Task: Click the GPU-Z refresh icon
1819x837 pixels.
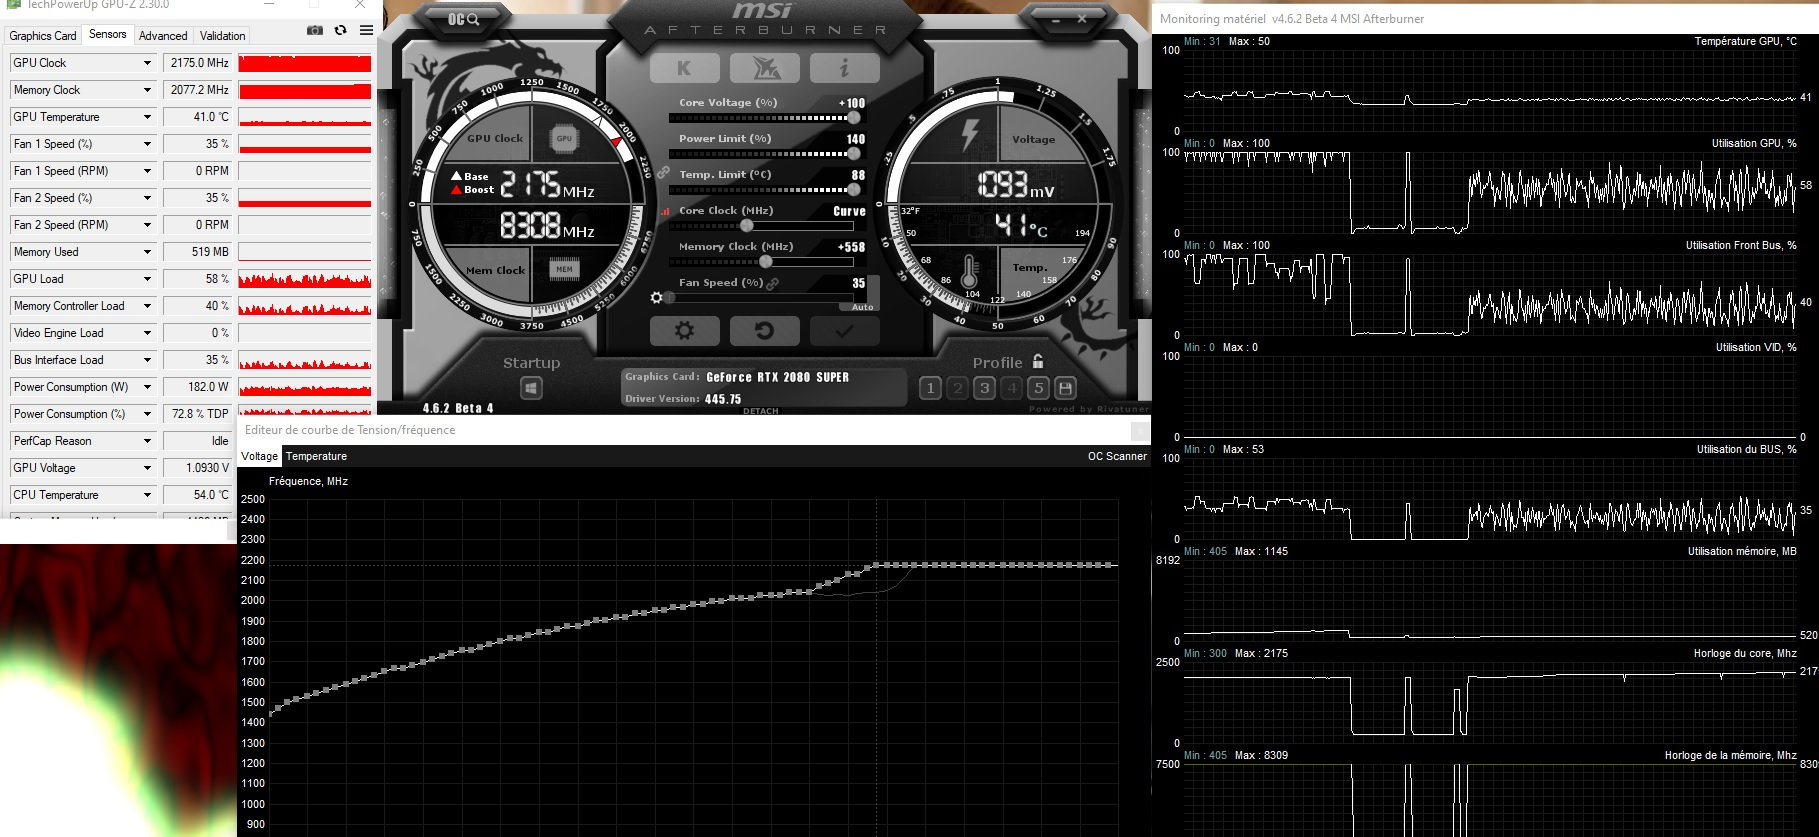Action: (x=341, y=31)
